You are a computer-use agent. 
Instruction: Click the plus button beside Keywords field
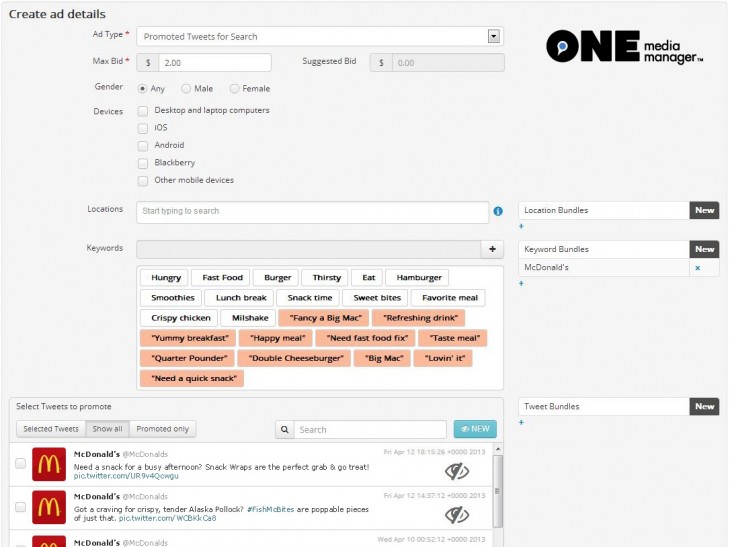492,249
